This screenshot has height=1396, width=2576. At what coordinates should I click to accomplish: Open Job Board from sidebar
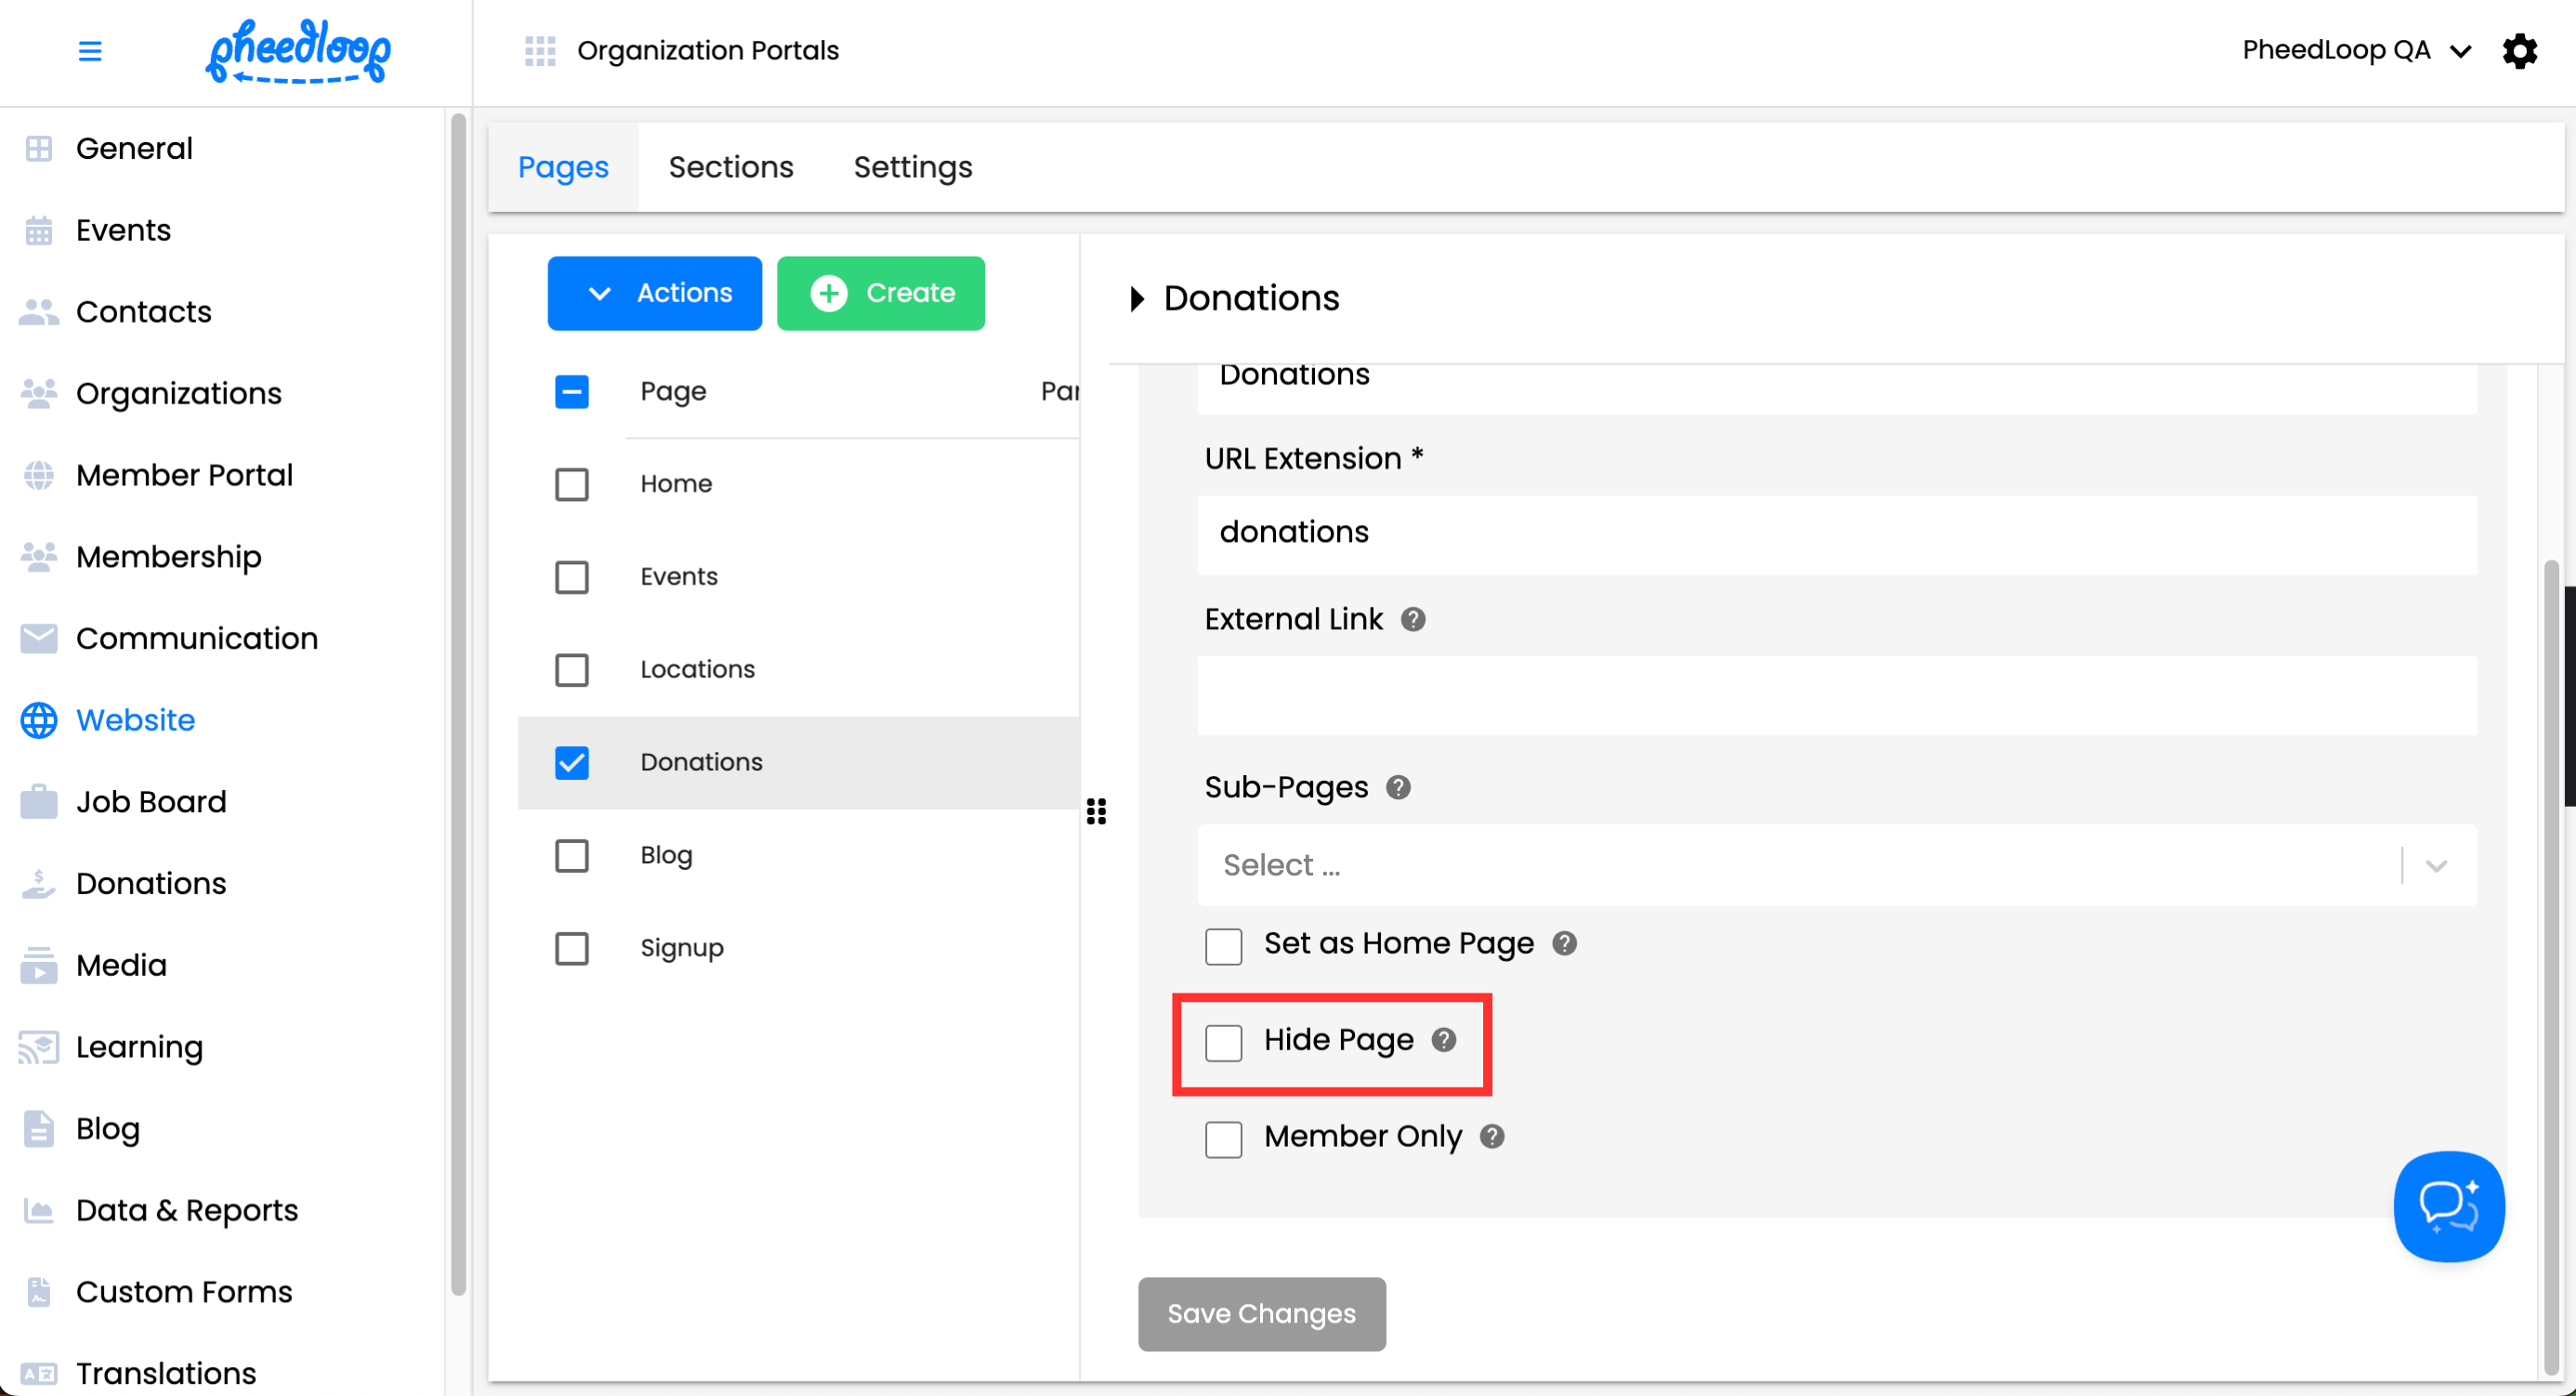pos(151,802)
